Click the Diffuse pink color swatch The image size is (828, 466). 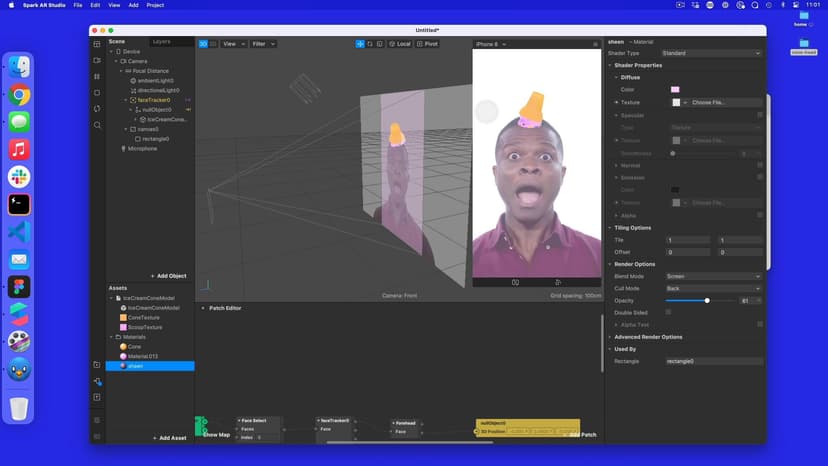(675, 89)
